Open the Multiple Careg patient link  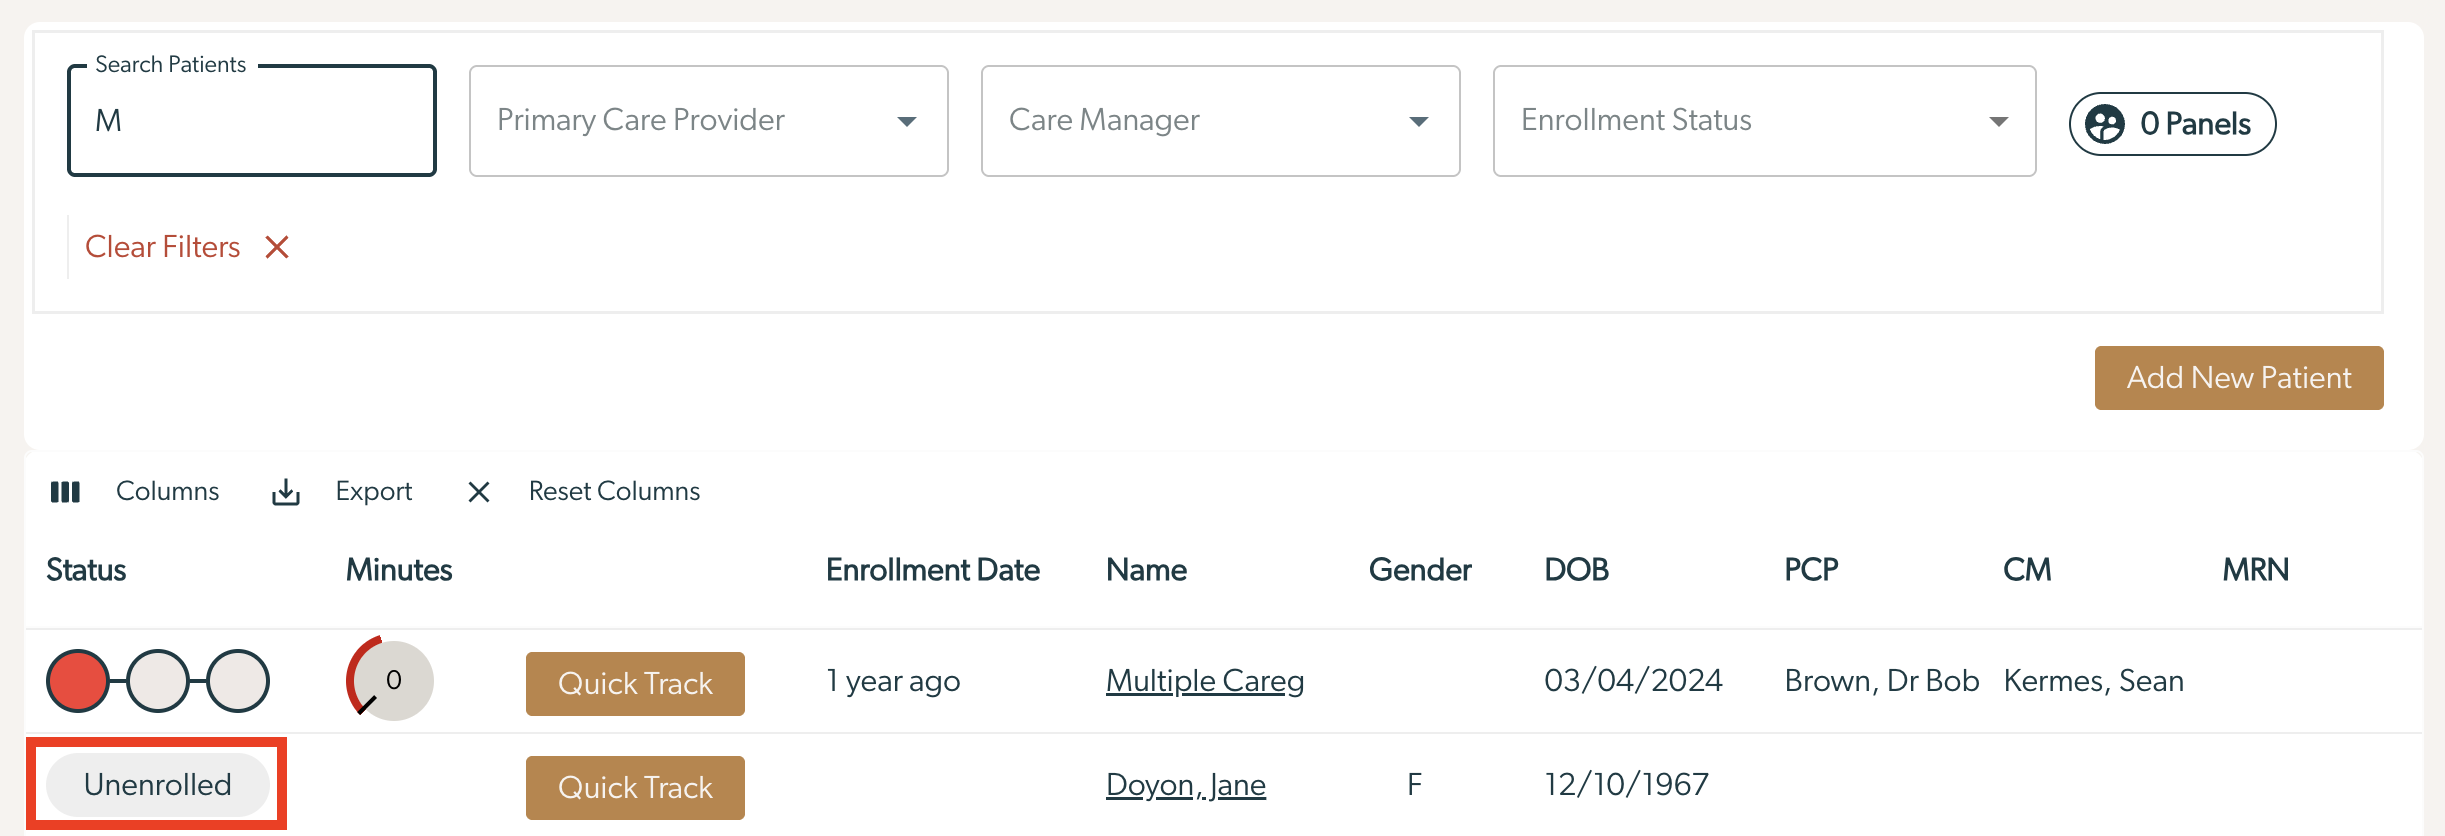(1205, 681)
